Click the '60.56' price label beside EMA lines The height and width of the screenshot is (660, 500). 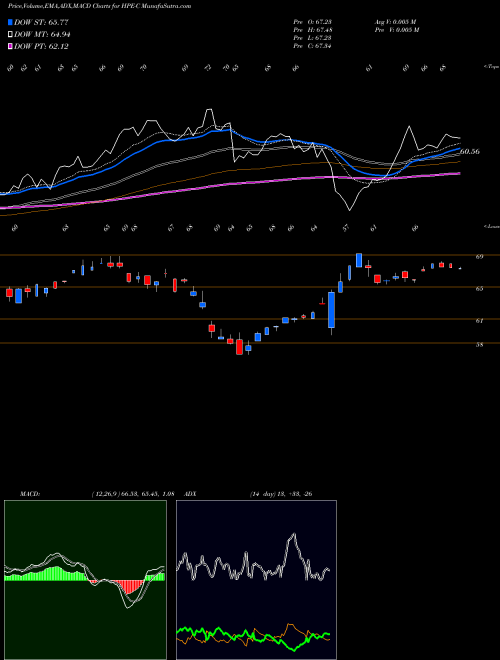point(470,152)
